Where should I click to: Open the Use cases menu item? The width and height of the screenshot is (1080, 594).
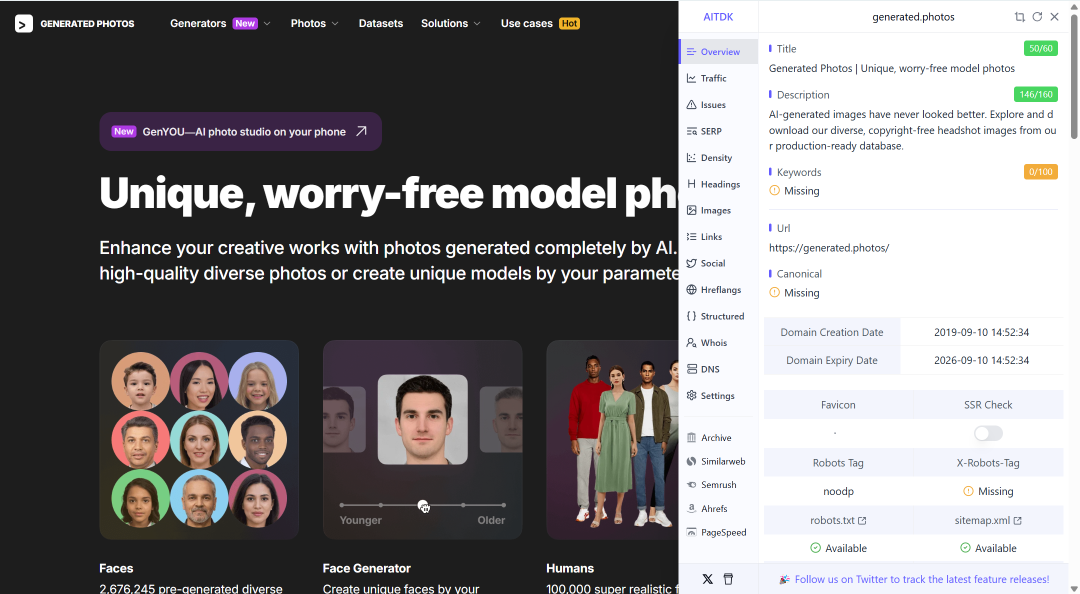point(540,23)
